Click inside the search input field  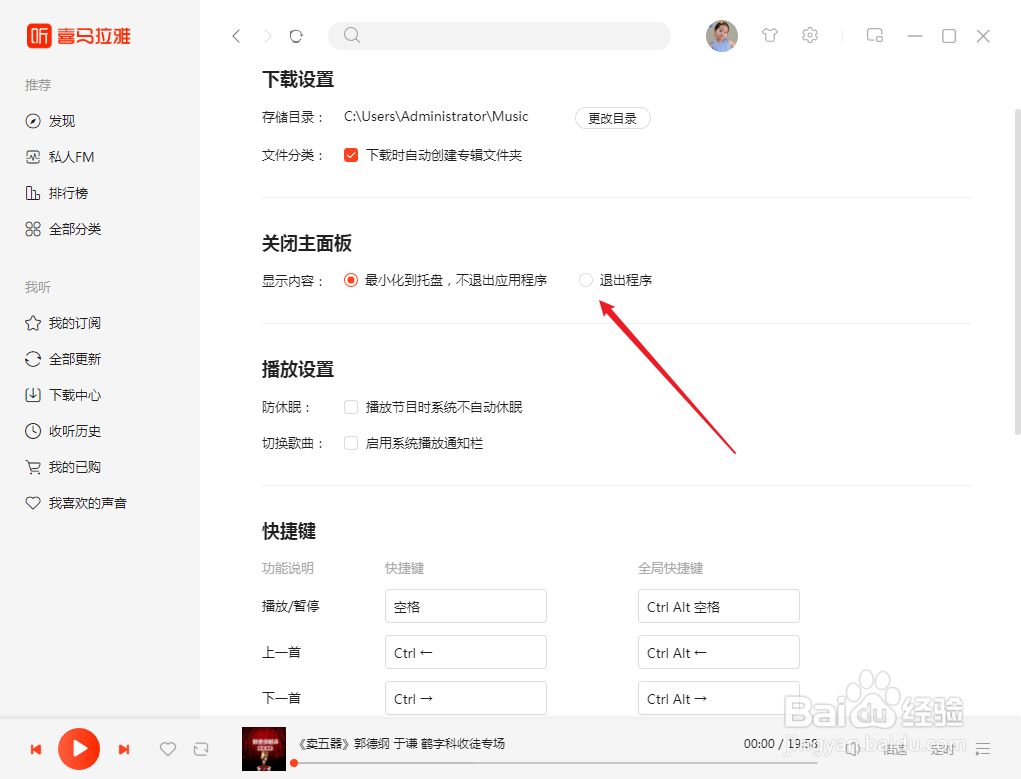pos(499,35)
